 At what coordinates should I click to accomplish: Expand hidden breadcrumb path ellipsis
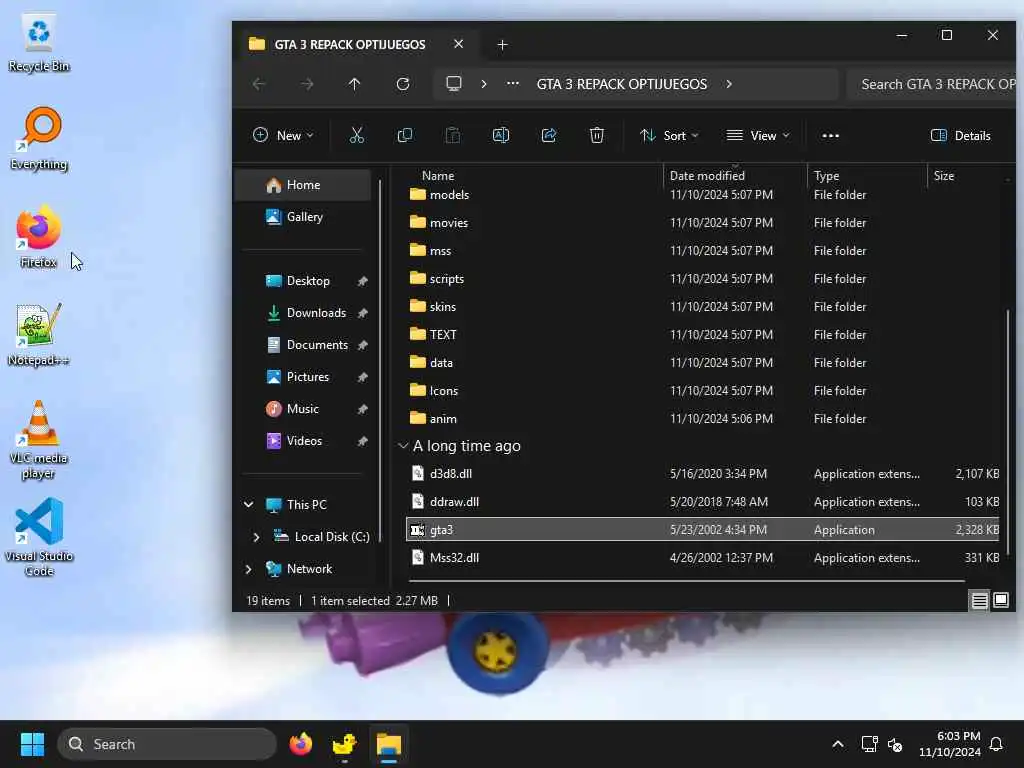tap(513, 84)
